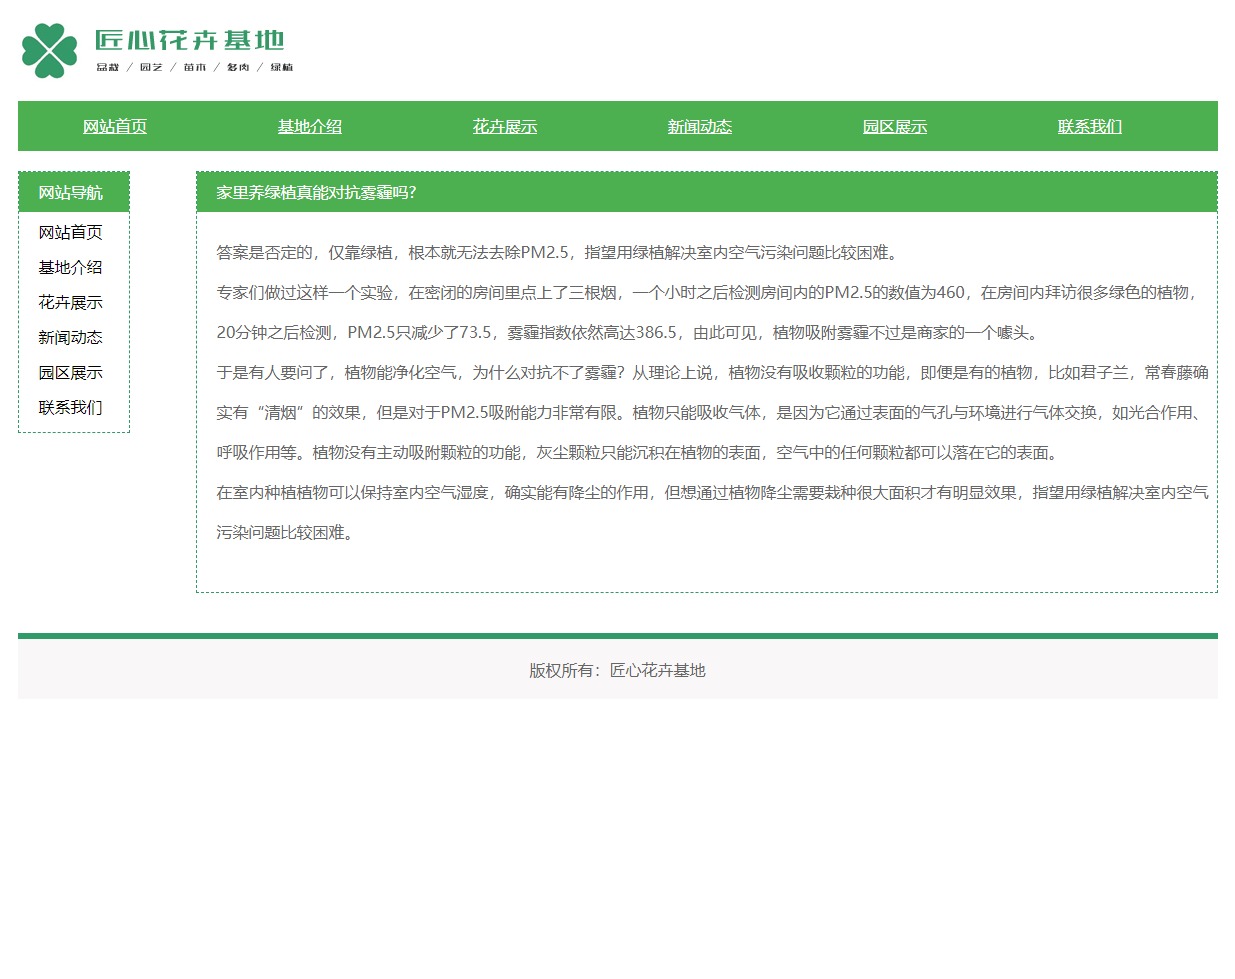Image resolution: width=1235 pixels, height=979 pixels.
Task: Open 网站首页 in the top green navigation bar
Action: pyautogui.click(x=115, y=127)
